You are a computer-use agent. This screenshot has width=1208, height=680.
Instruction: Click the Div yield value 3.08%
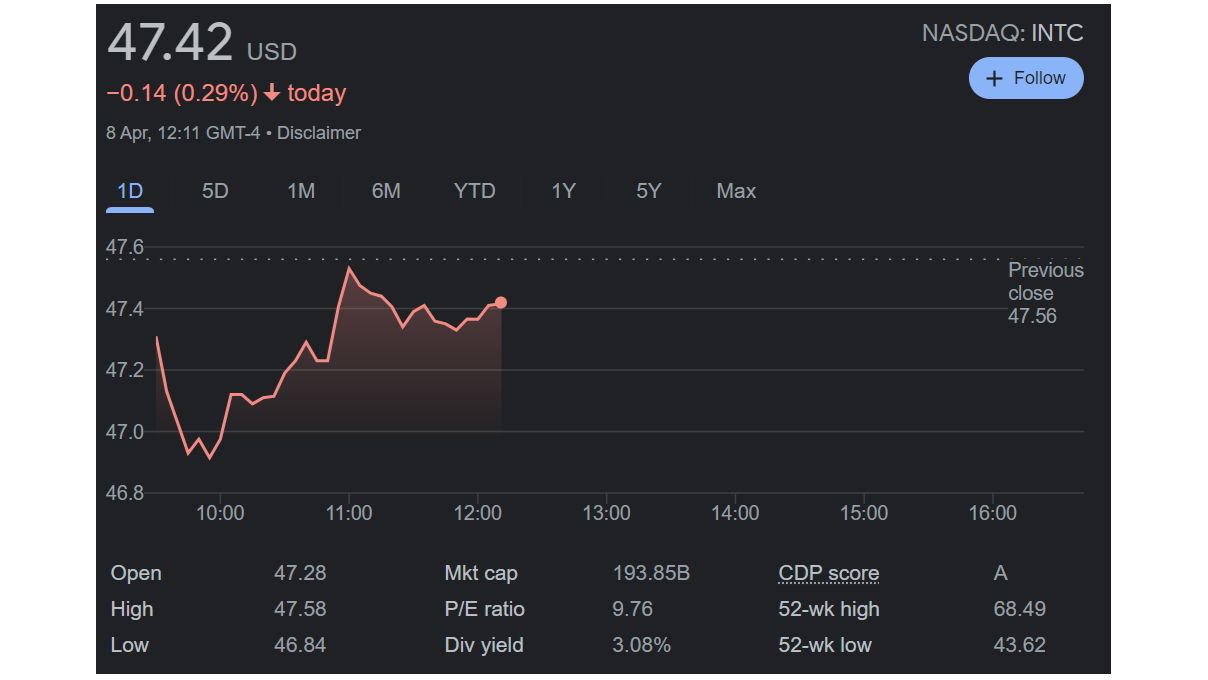(x=641, y=645)
